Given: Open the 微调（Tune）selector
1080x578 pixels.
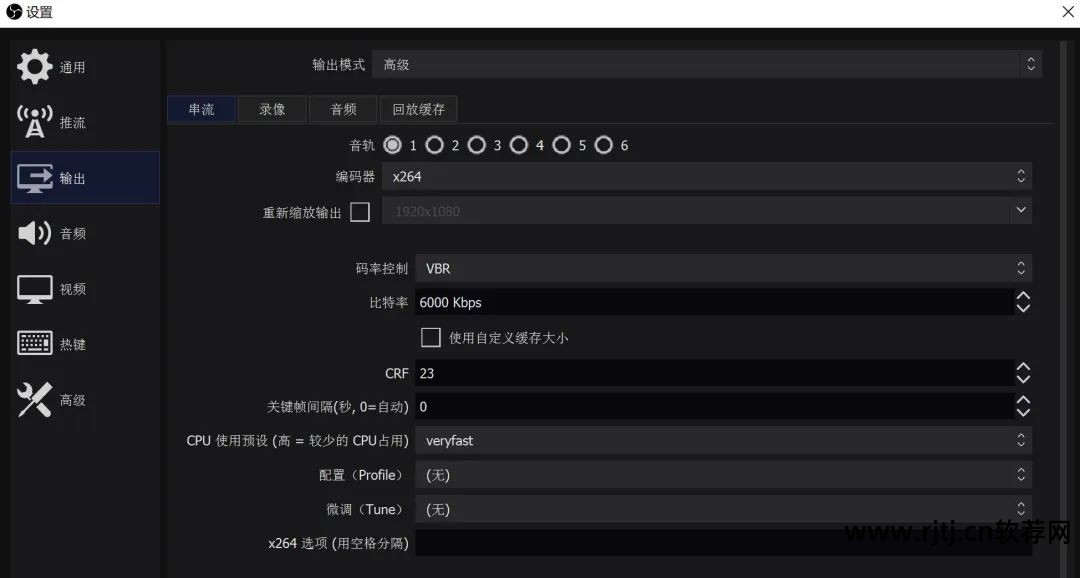Looking at the screenshot, I should coord(720,509).
